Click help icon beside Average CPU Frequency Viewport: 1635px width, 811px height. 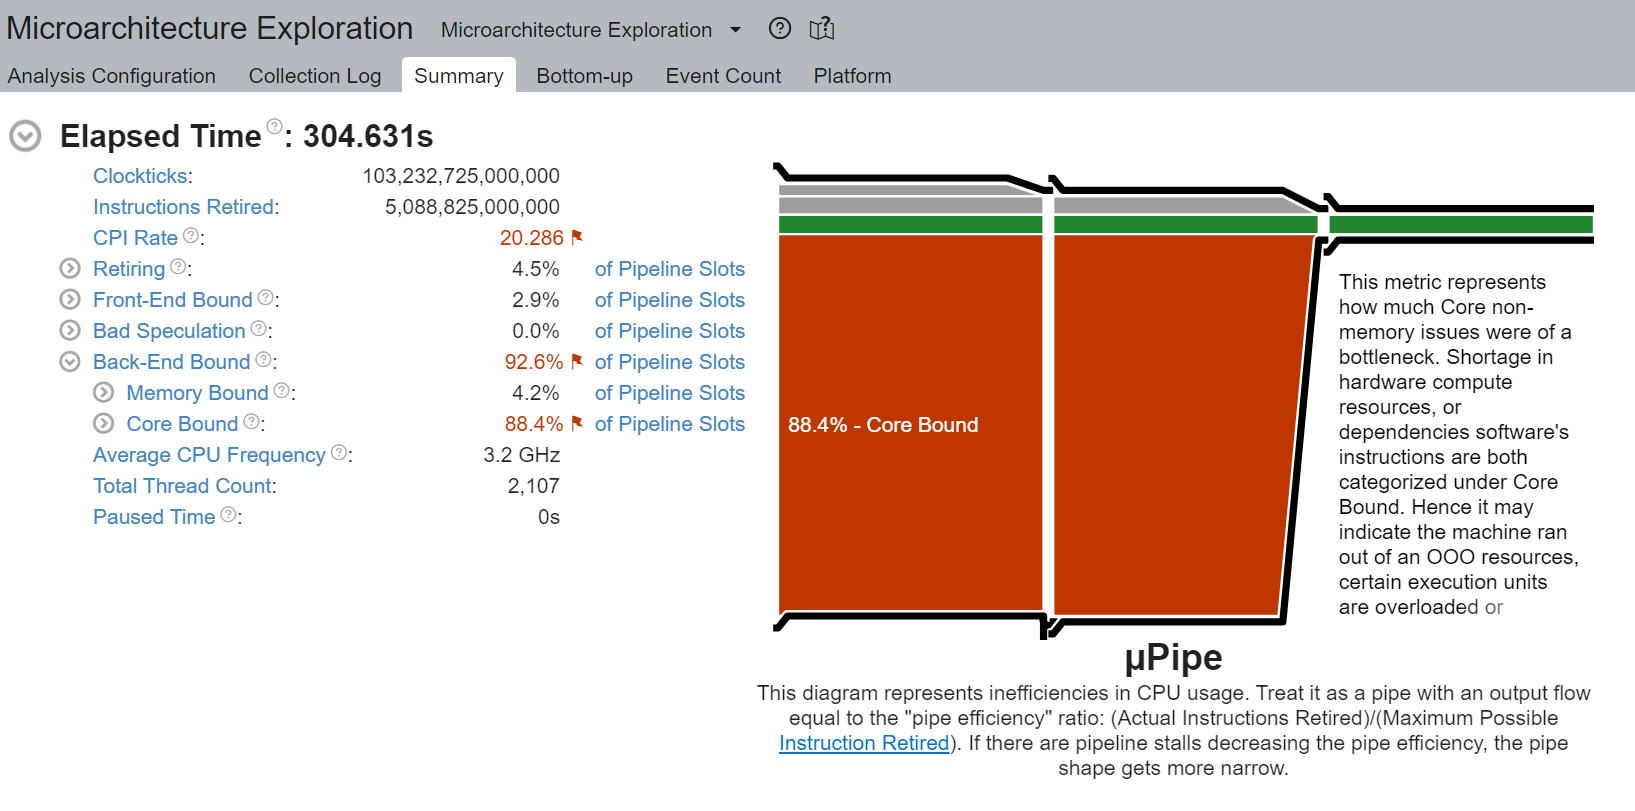tap(339, 453)
